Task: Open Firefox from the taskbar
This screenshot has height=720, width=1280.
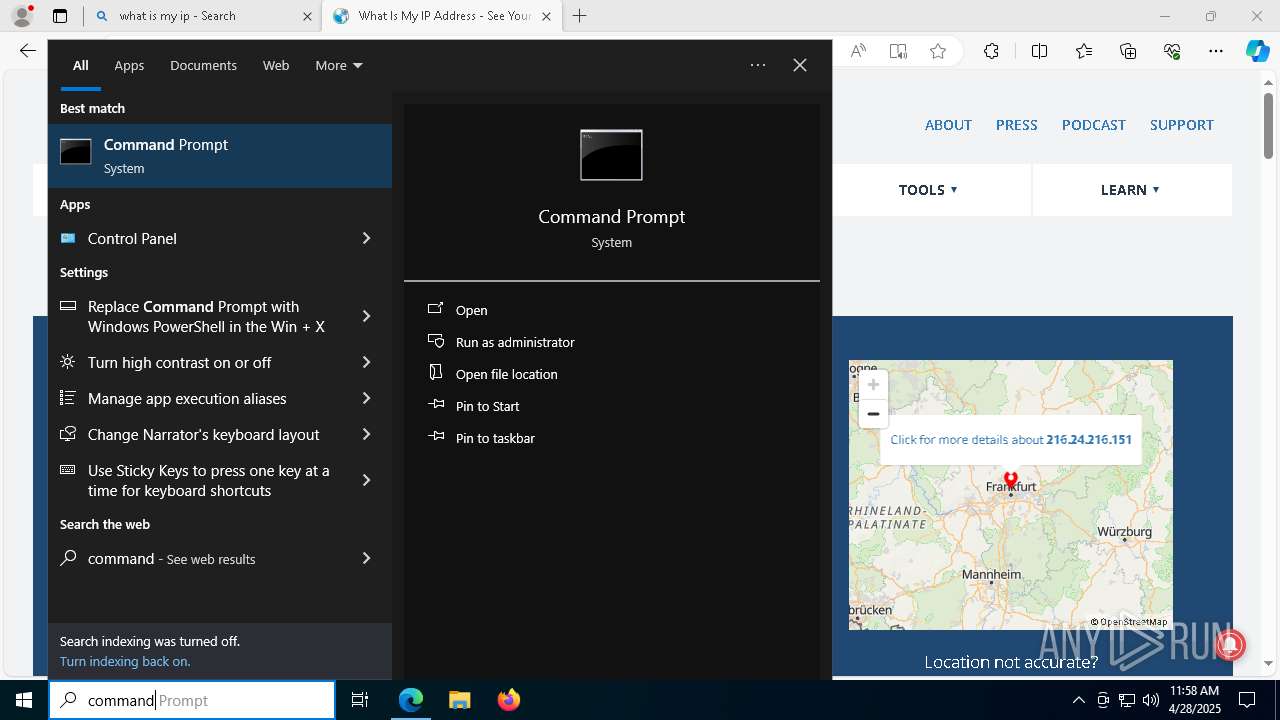Action: pos(508,700)
